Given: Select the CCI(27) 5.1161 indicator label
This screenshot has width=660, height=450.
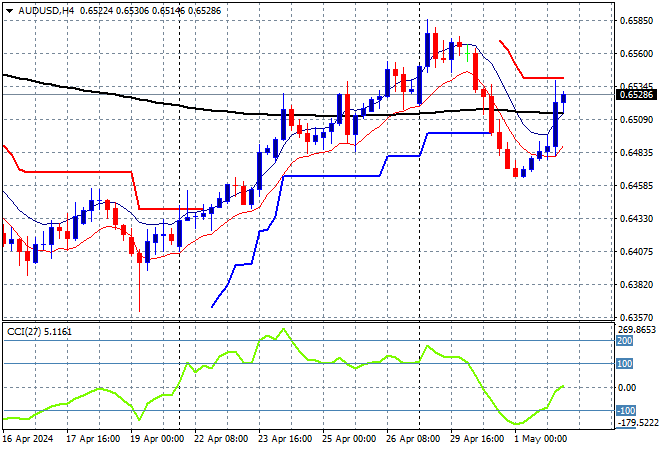Looking at the screenshot, I should [40, 332].
